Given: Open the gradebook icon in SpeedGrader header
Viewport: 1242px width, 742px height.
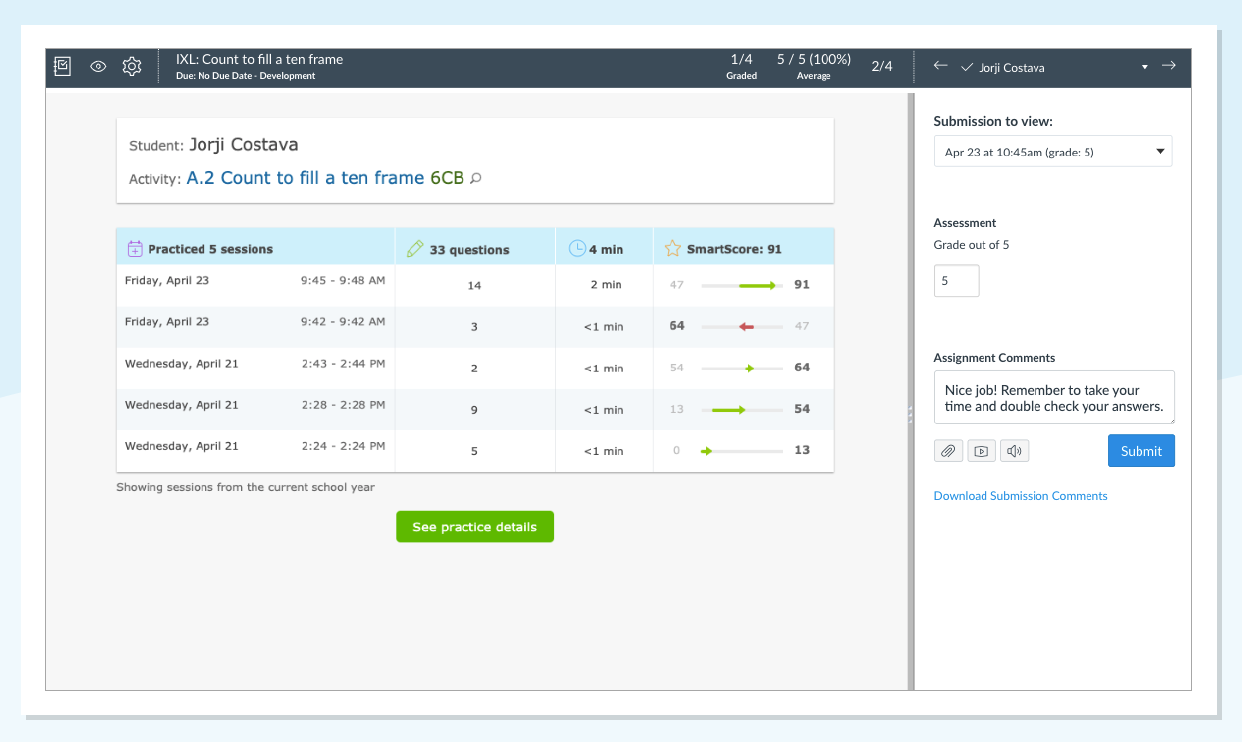Looking at the screenshot, I should point(63,67).
